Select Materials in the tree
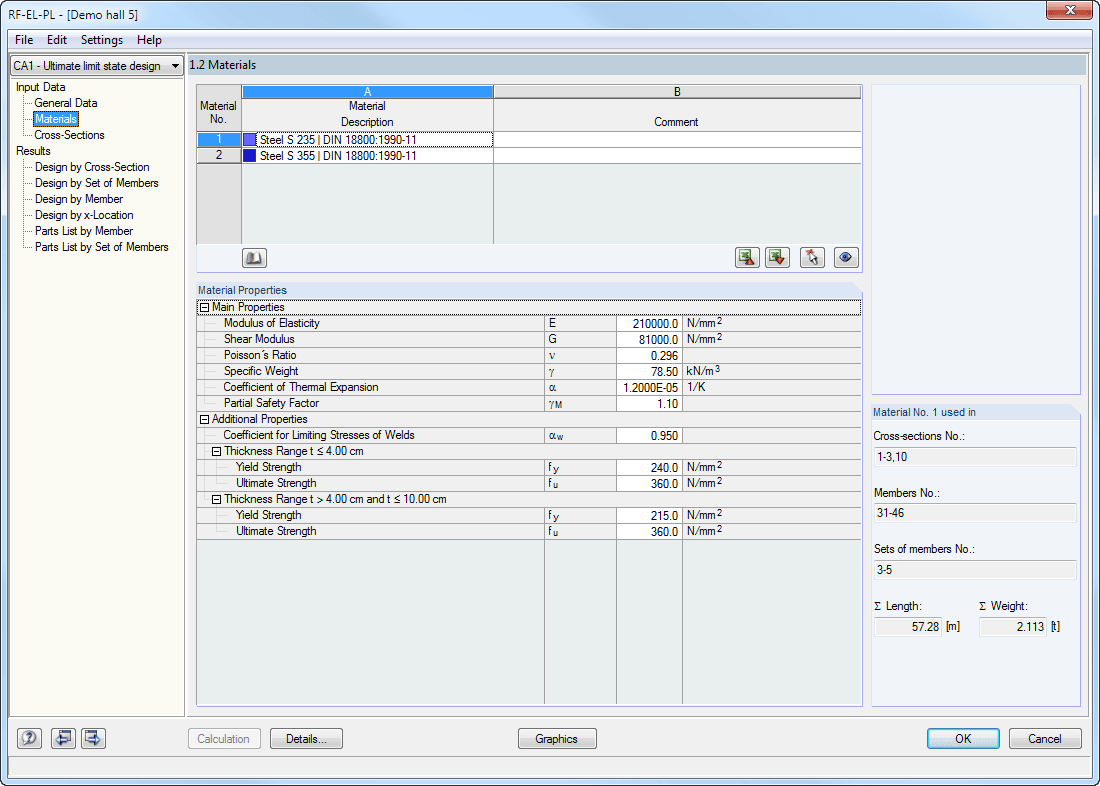This screenshot has height=786, width=1100. coord(56,119)
